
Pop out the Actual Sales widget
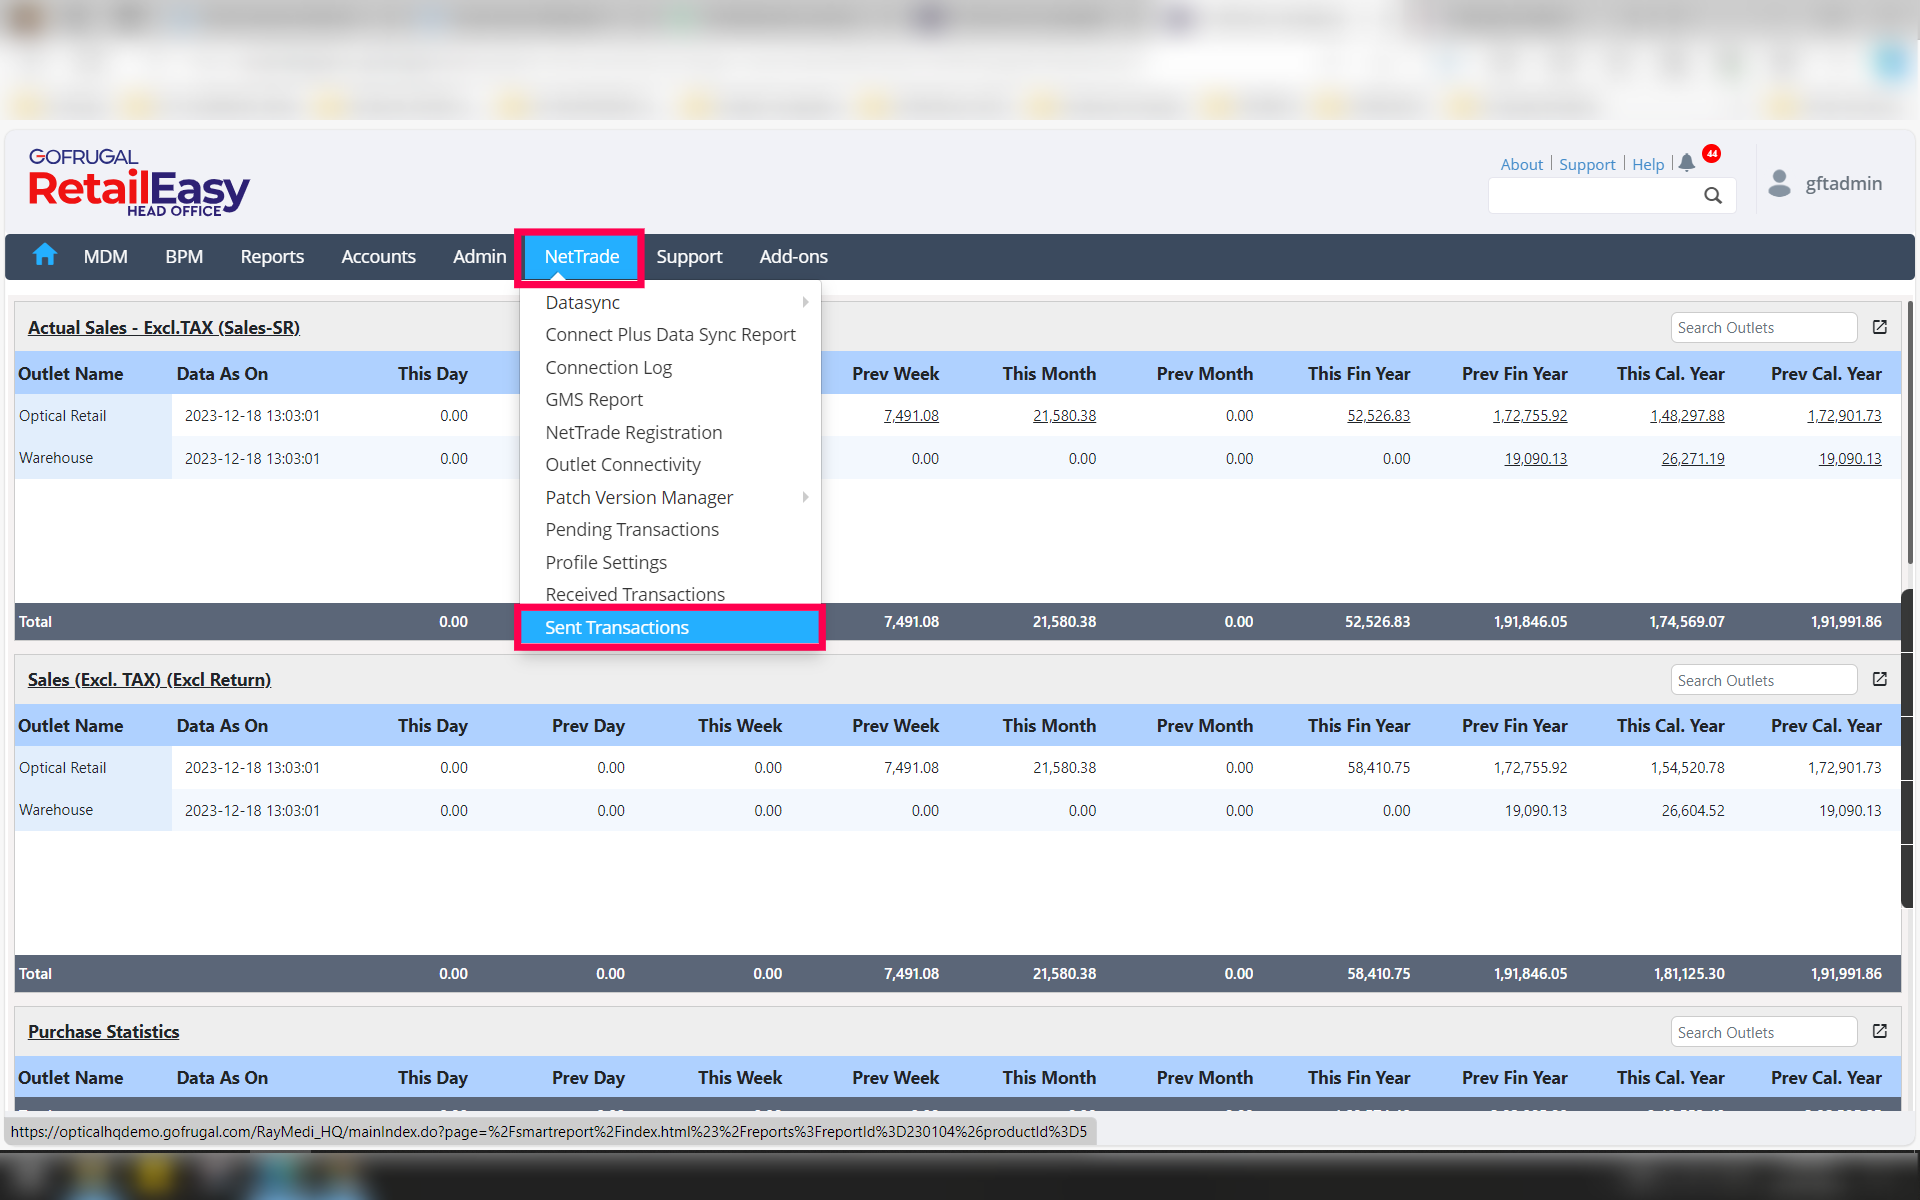tap(1880, 327)
